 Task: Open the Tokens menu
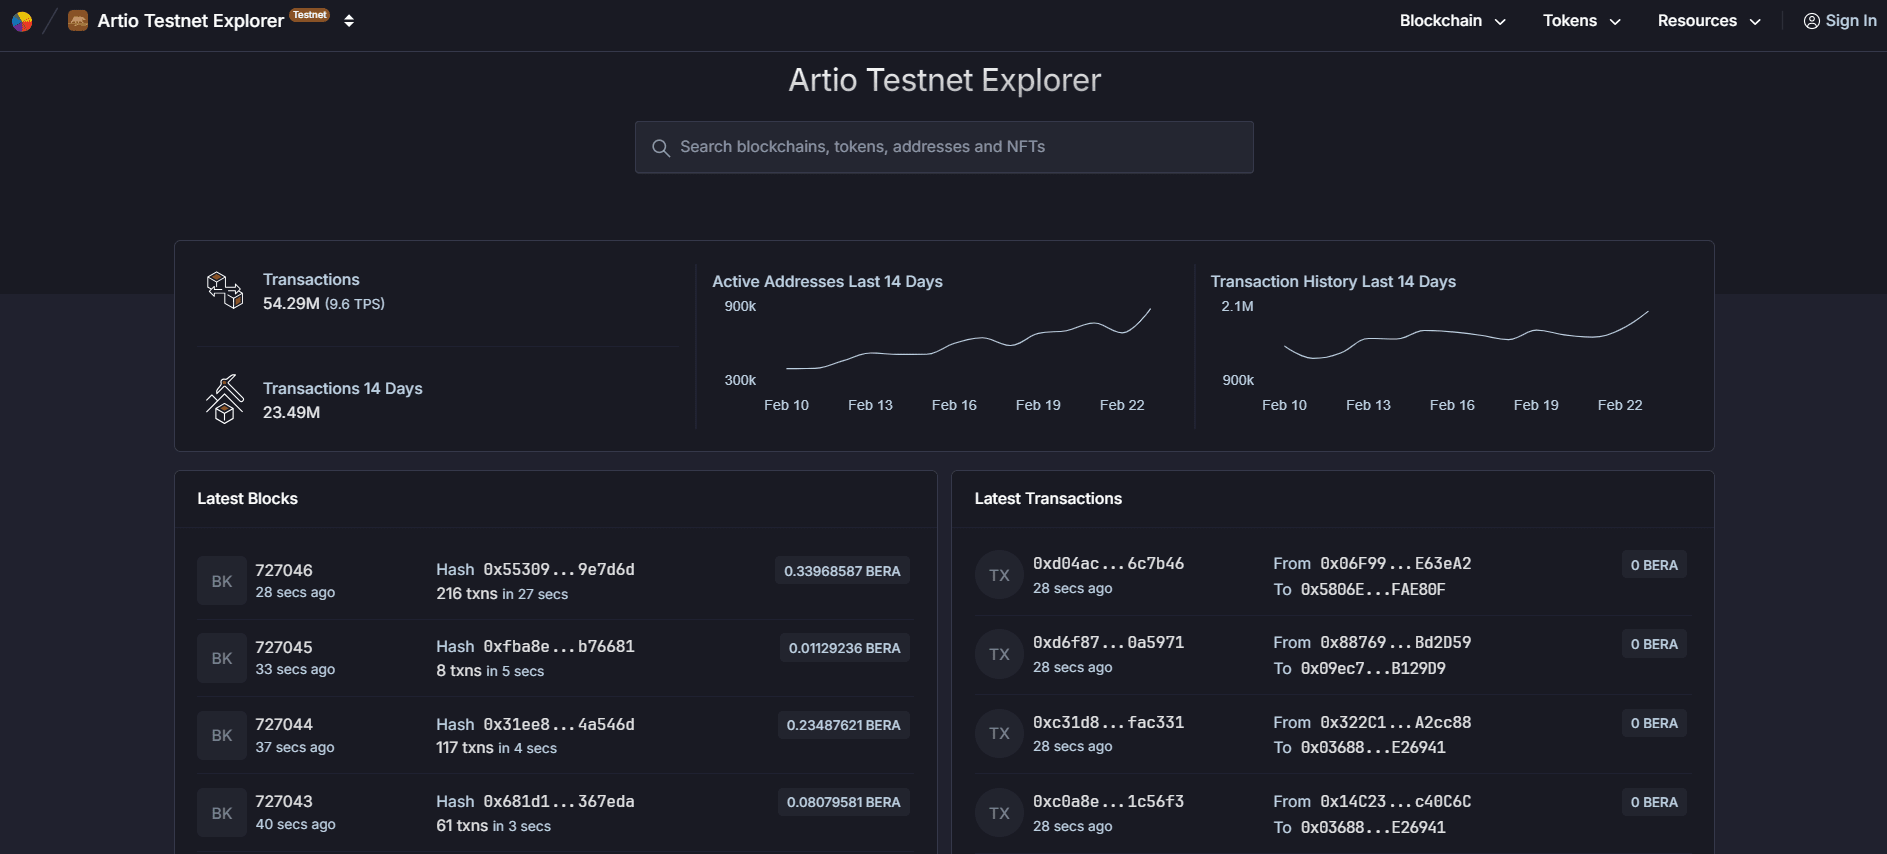click(1582, 21)
